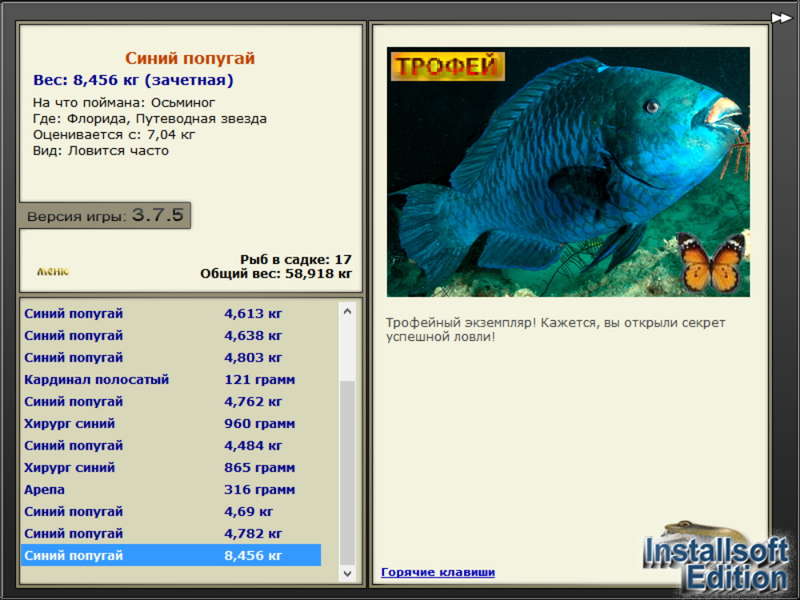Click the scrollbar up arrow in fish list
This screenshot has width=800, height=600.
(x=347, y=311)
